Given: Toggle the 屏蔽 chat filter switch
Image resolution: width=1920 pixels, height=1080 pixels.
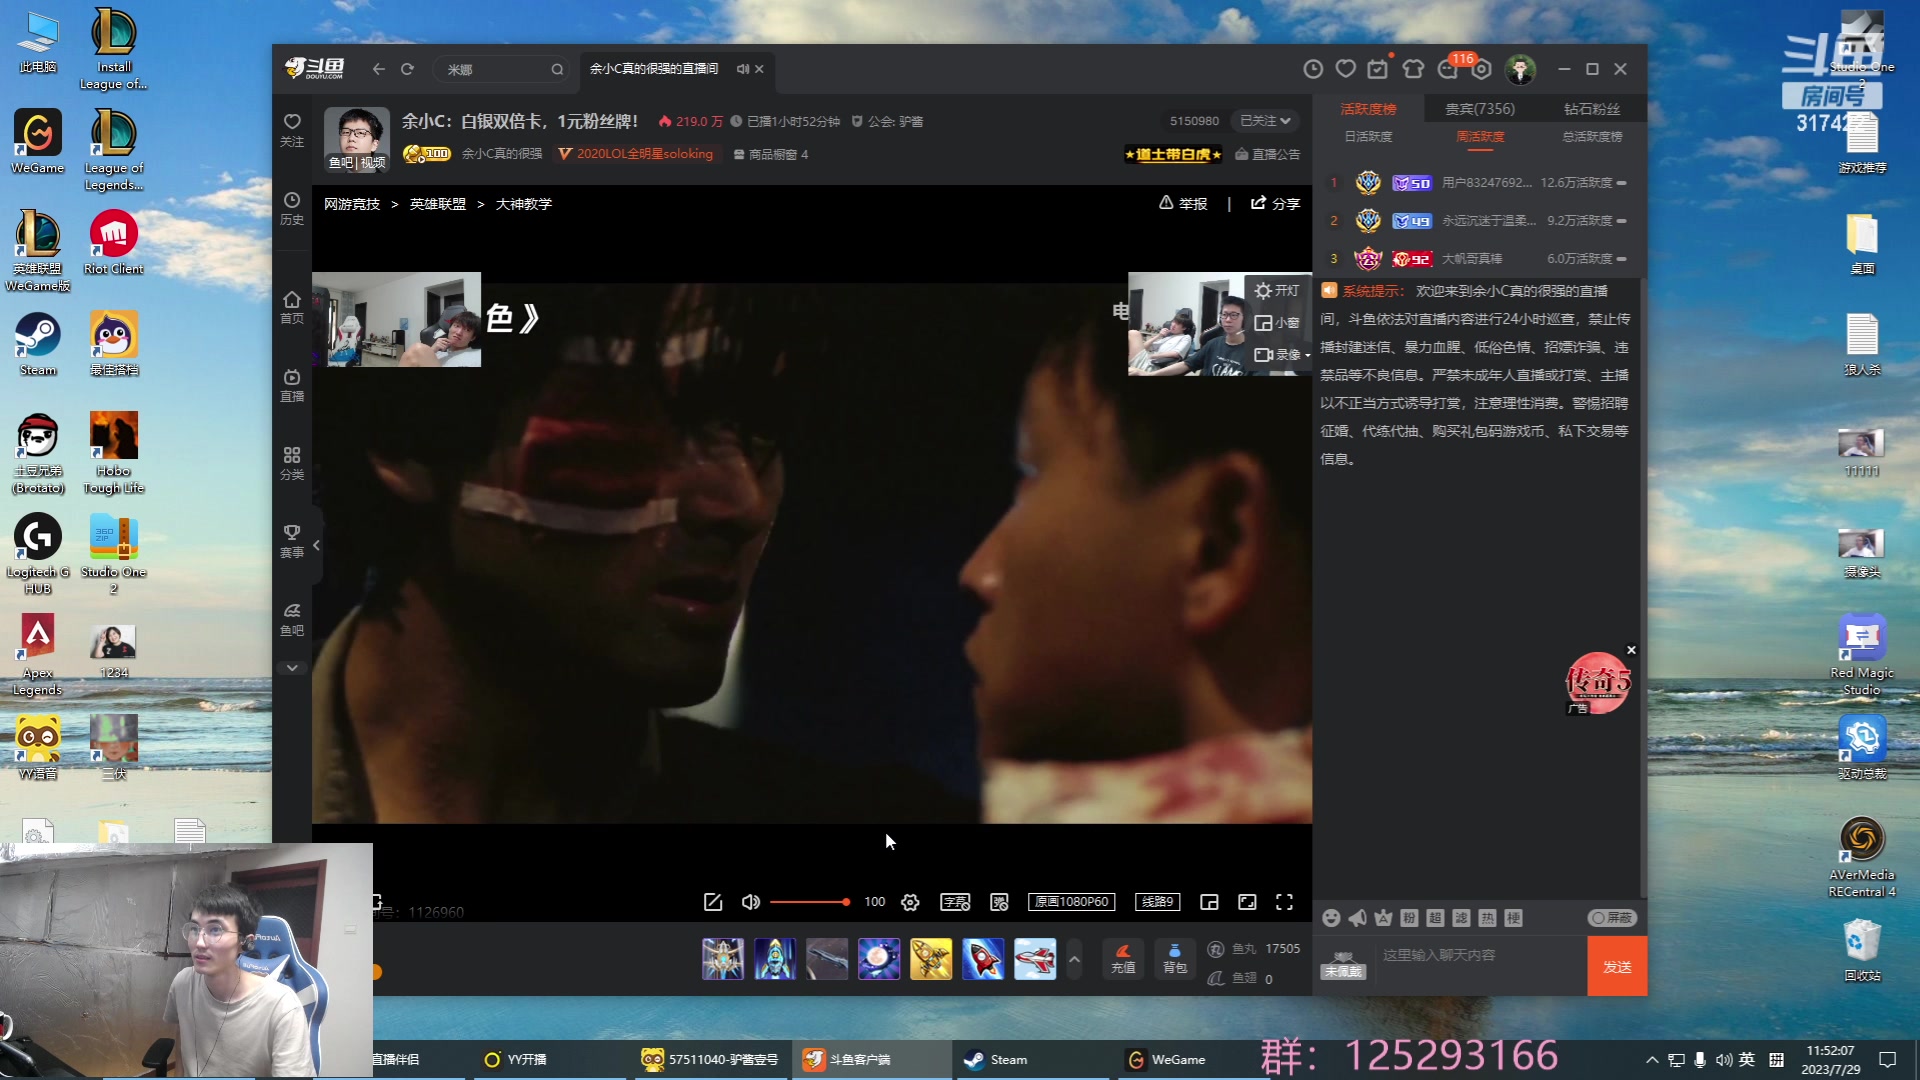Looking at the screenshot, I should (x=1611, y=918).
